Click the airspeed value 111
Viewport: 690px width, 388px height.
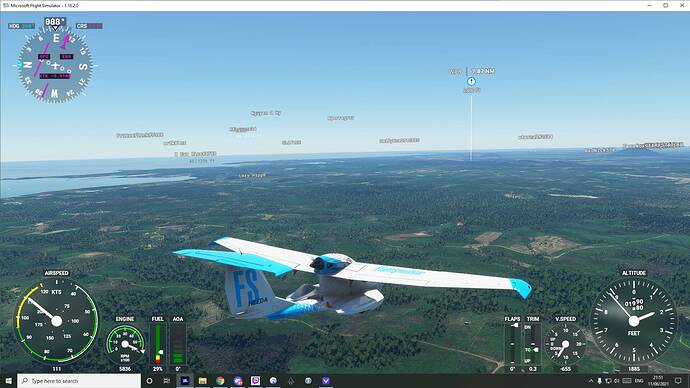tap(56, 369)
